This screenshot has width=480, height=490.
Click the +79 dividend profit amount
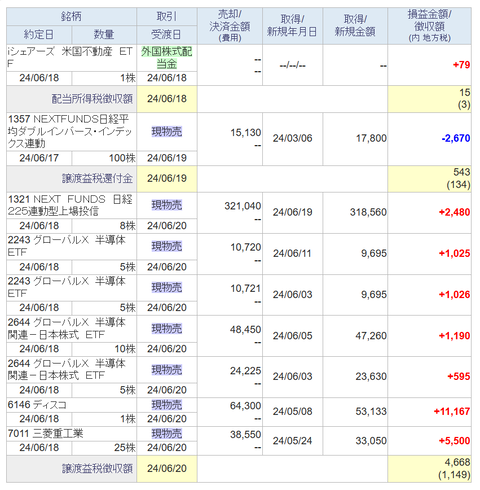[x=461, y=65]
